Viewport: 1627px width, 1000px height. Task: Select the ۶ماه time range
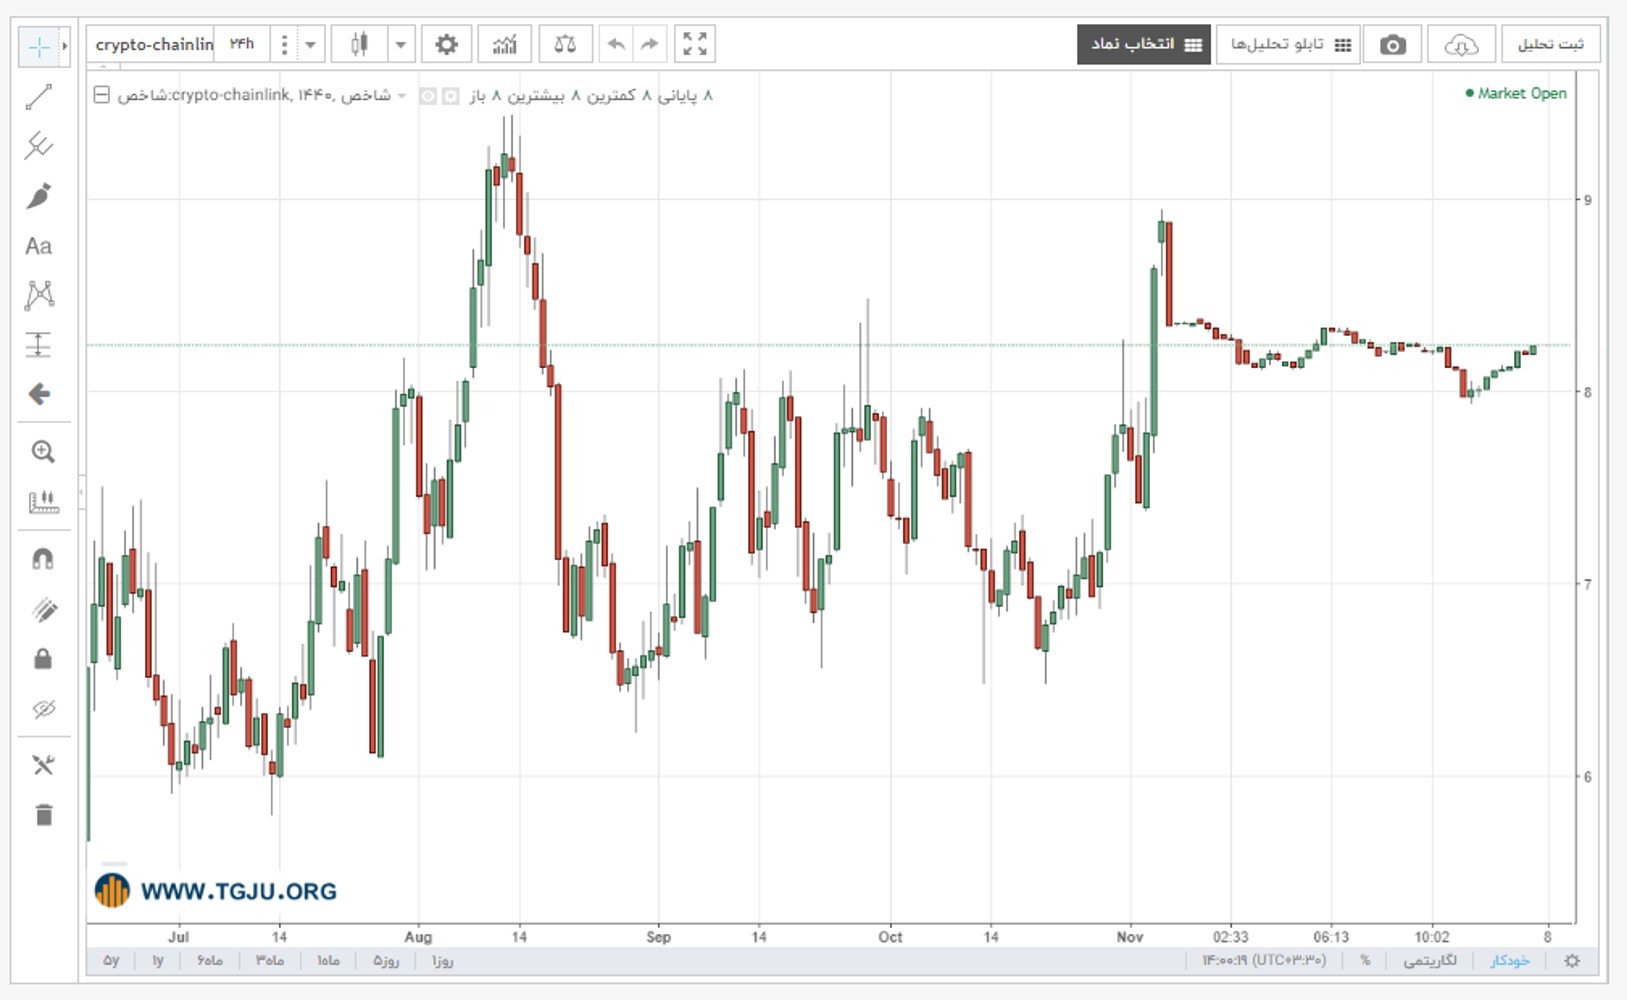point(210,961)
